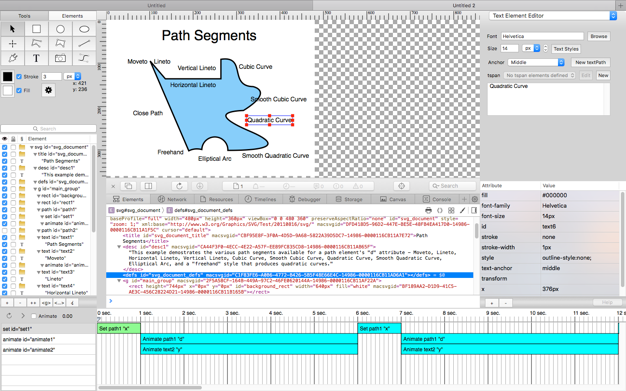
Task: Select the straight line tool
Action: click(x=84, y=44)
